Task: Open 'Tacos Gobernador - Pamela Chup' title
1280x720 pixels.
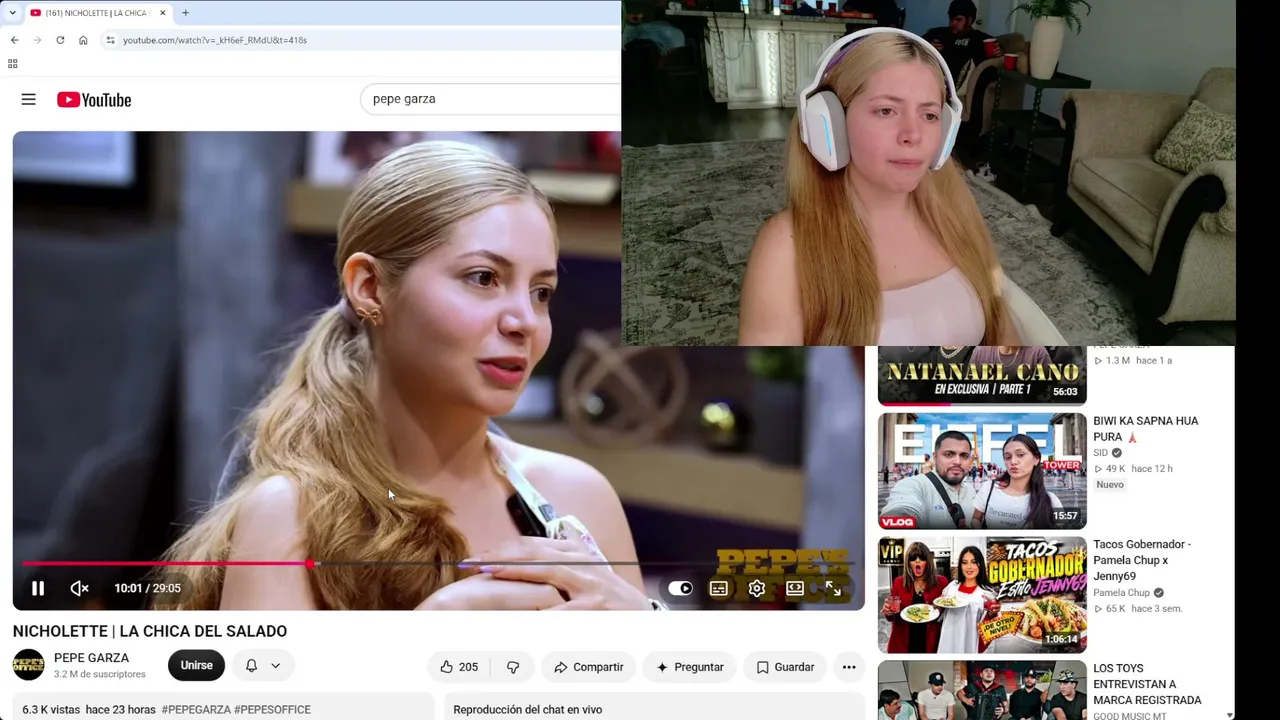Action: click(x=1142, y=560)
